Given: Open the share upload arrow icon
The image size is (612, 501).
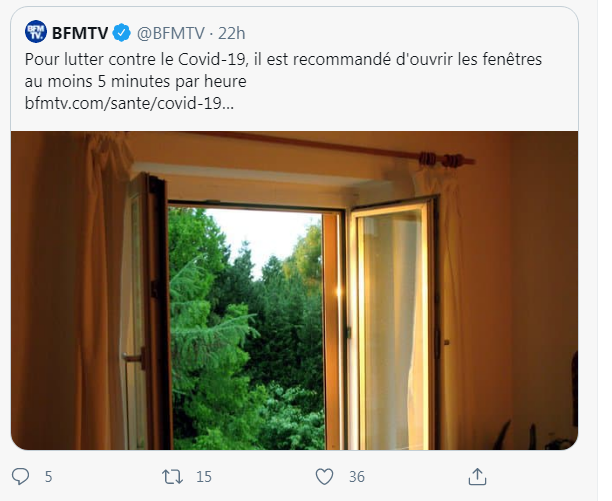Looking at the screenshot, I should click(x=477, y=476).
